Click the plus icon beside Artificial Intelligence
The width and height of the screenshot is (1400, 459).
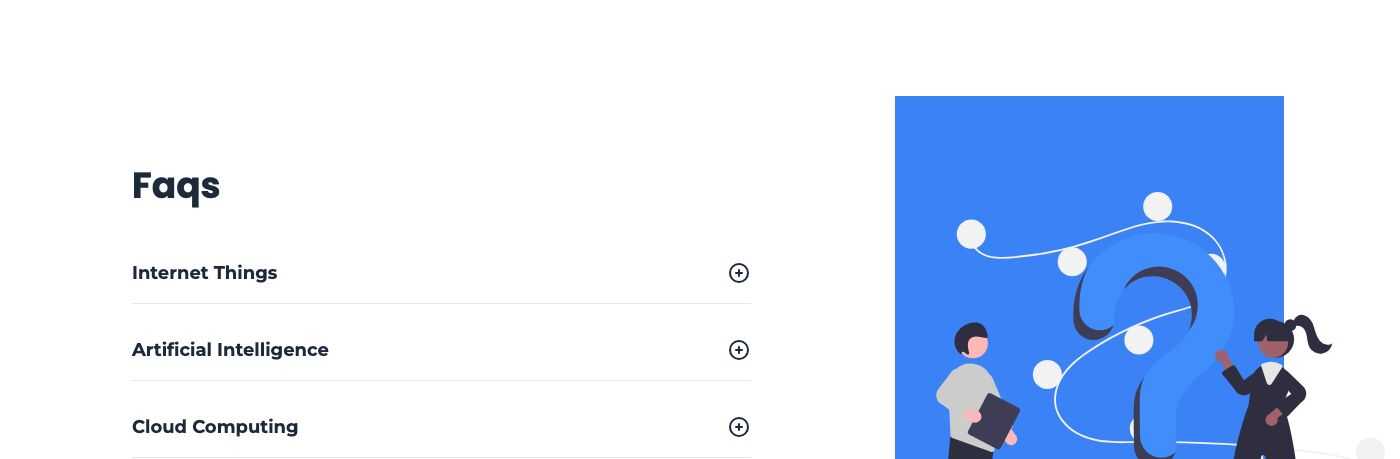click(738, 350)
